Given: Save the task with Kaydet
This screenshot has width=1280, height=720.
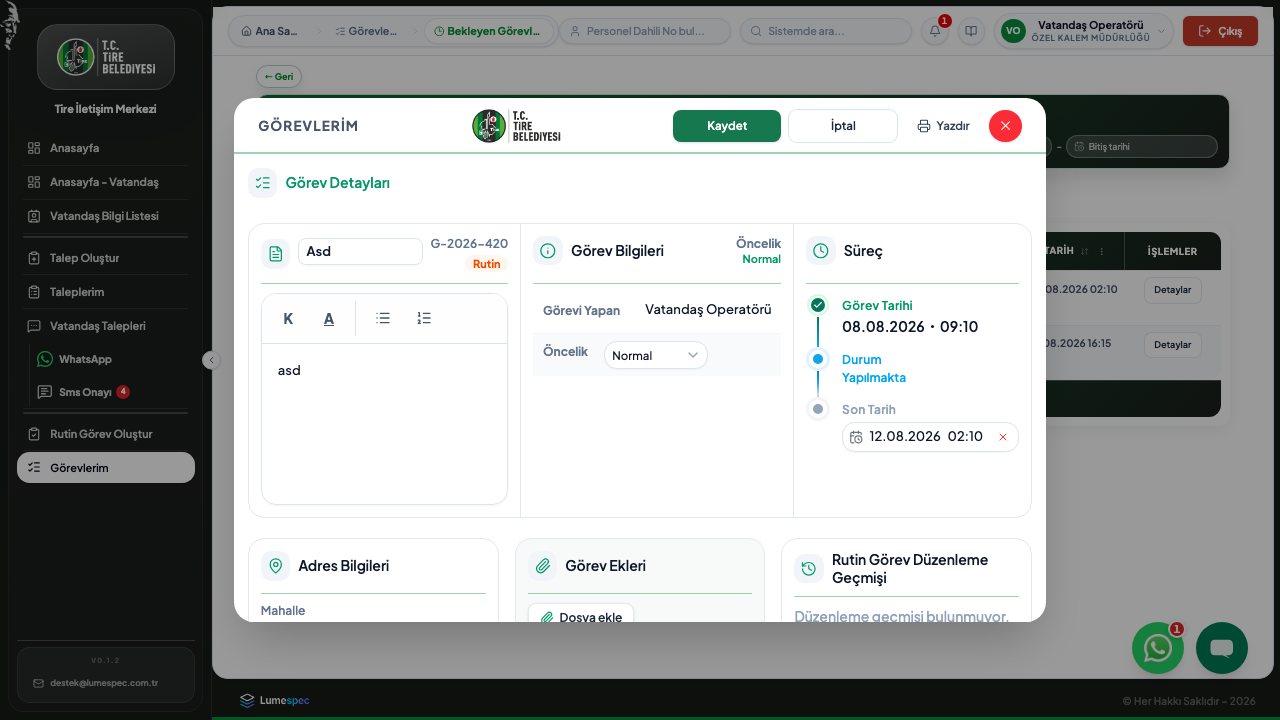Looking at the screenshot, I should click(x=727, y=126).
